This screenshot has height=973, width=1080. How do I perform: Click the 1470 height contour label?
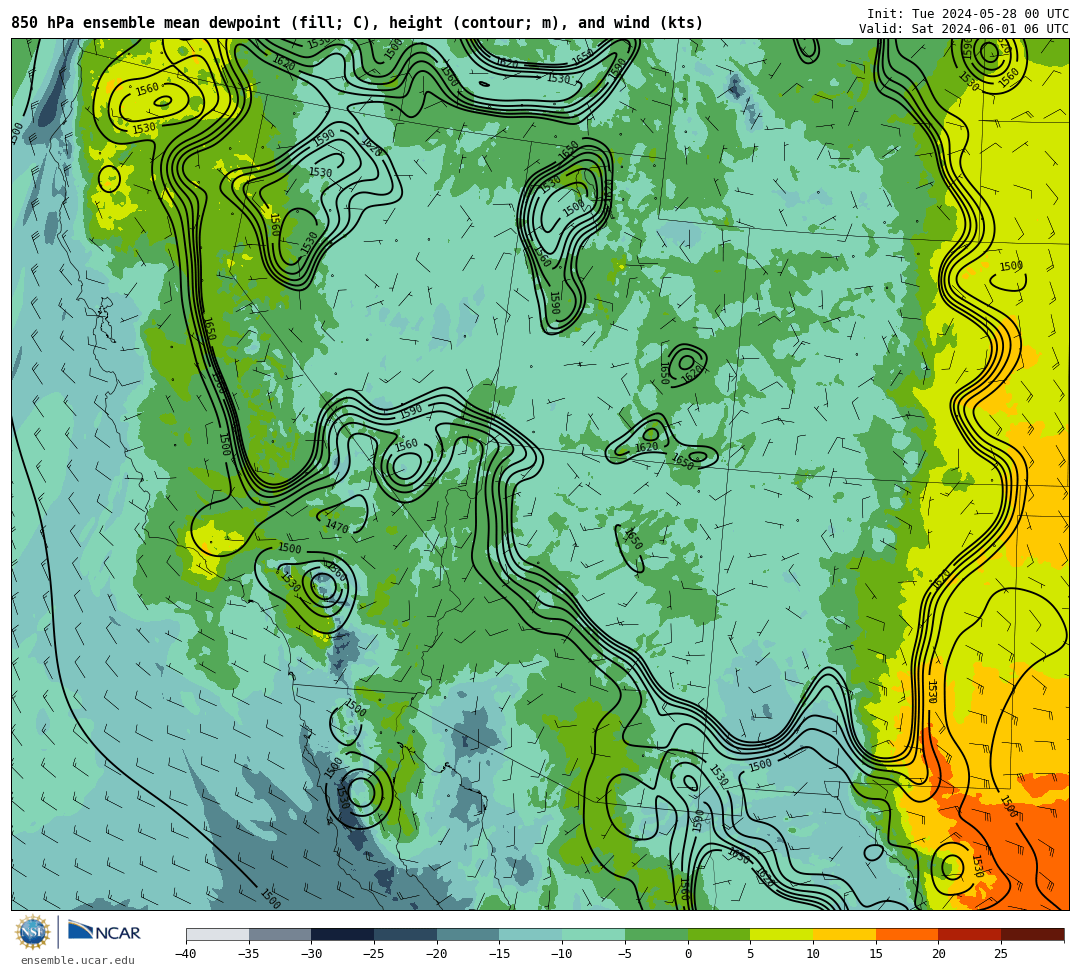click(x=337, y=526)
